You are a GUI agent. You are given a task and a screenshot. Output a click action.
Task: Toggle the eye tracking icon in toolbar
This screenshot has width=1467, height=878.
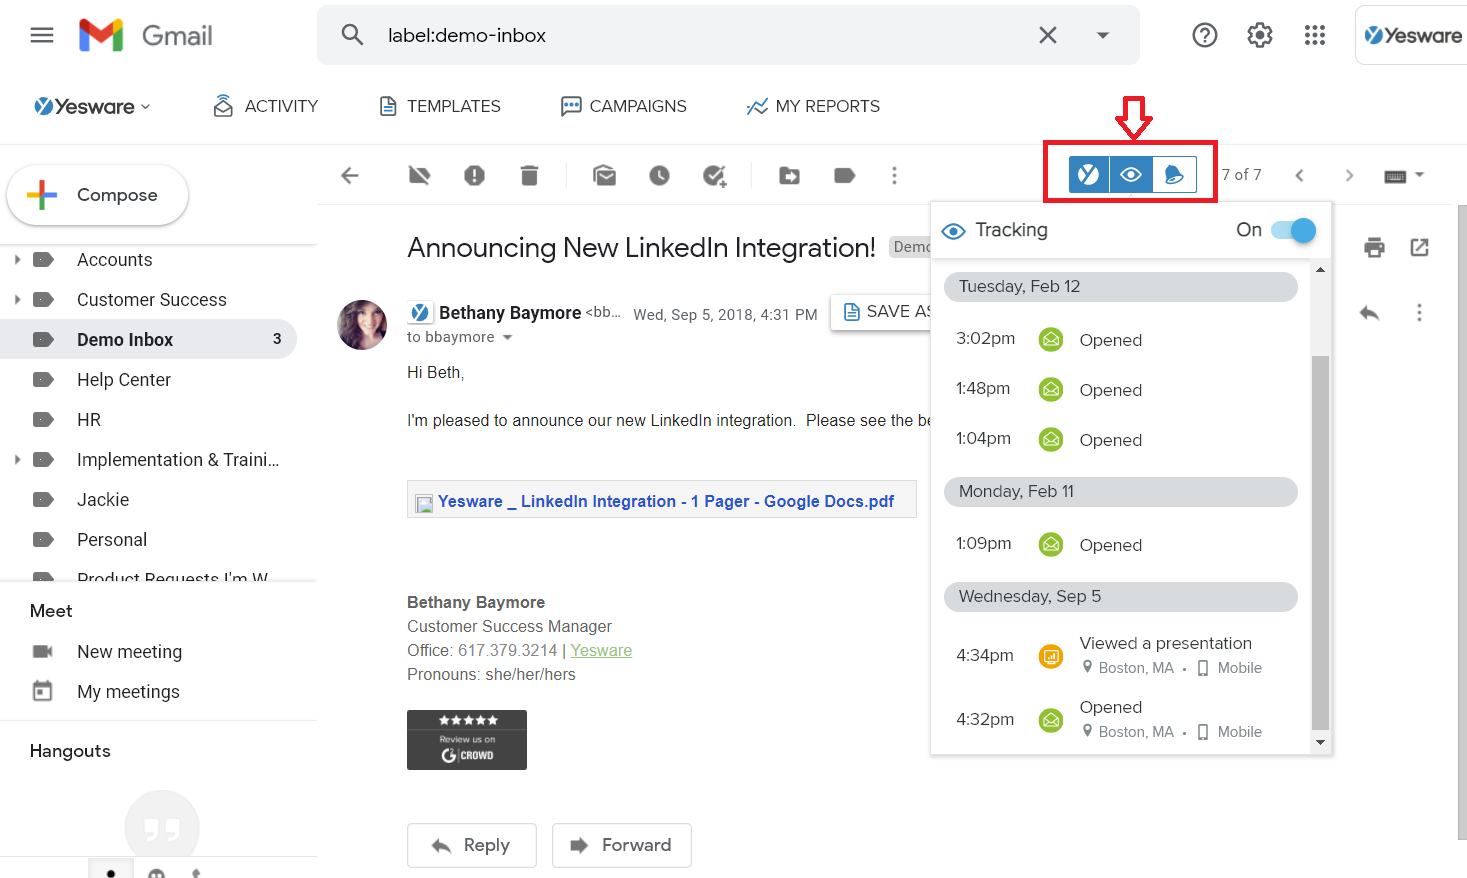coord(1131,175)
